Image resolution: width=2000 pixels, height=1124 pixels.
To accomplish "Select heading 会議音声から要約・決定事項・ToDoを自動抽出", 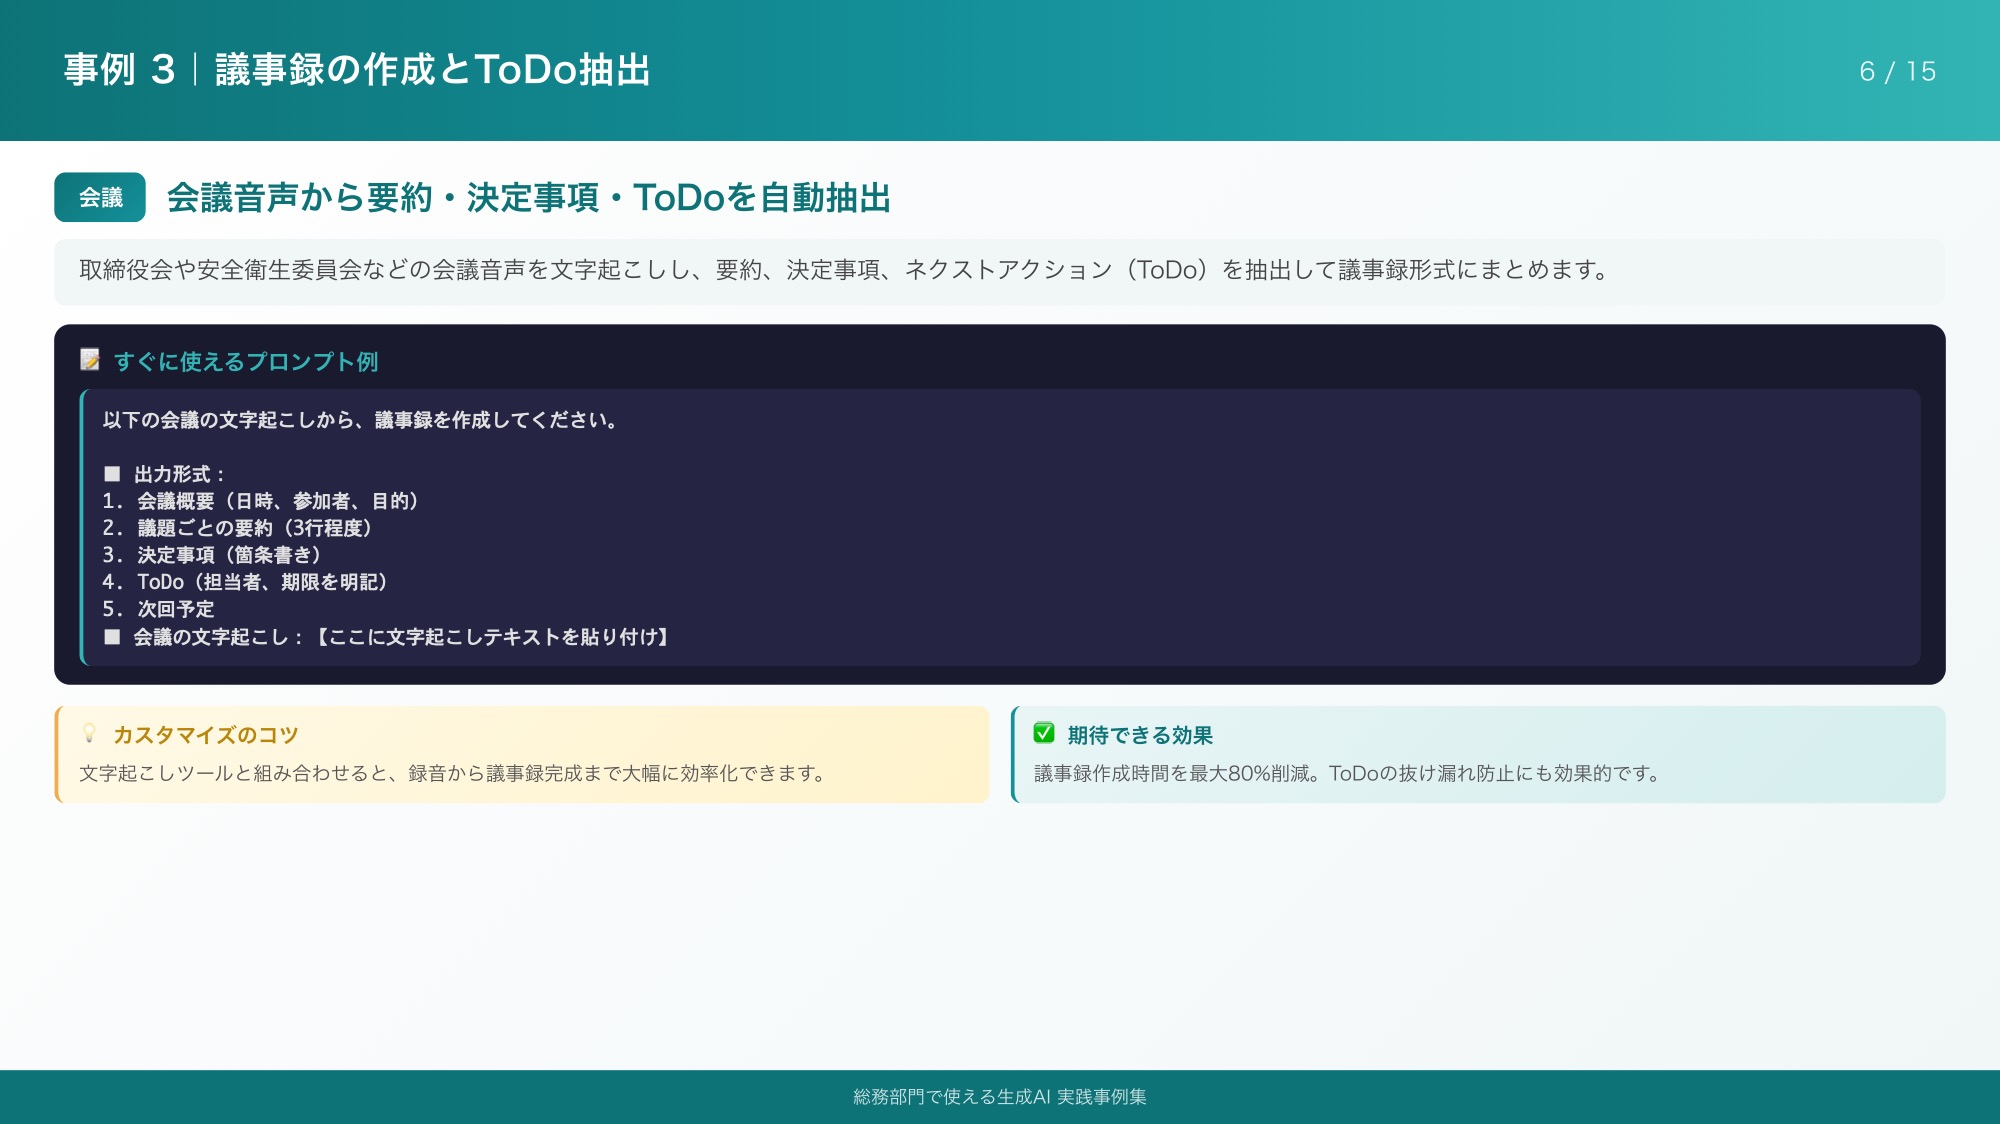I will click(x=528, y=197).
